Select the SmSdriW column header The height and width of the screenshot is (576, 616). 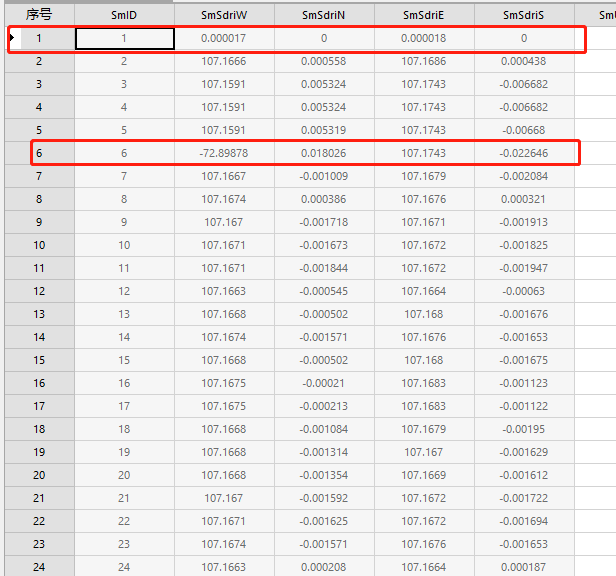coord(224,15)
